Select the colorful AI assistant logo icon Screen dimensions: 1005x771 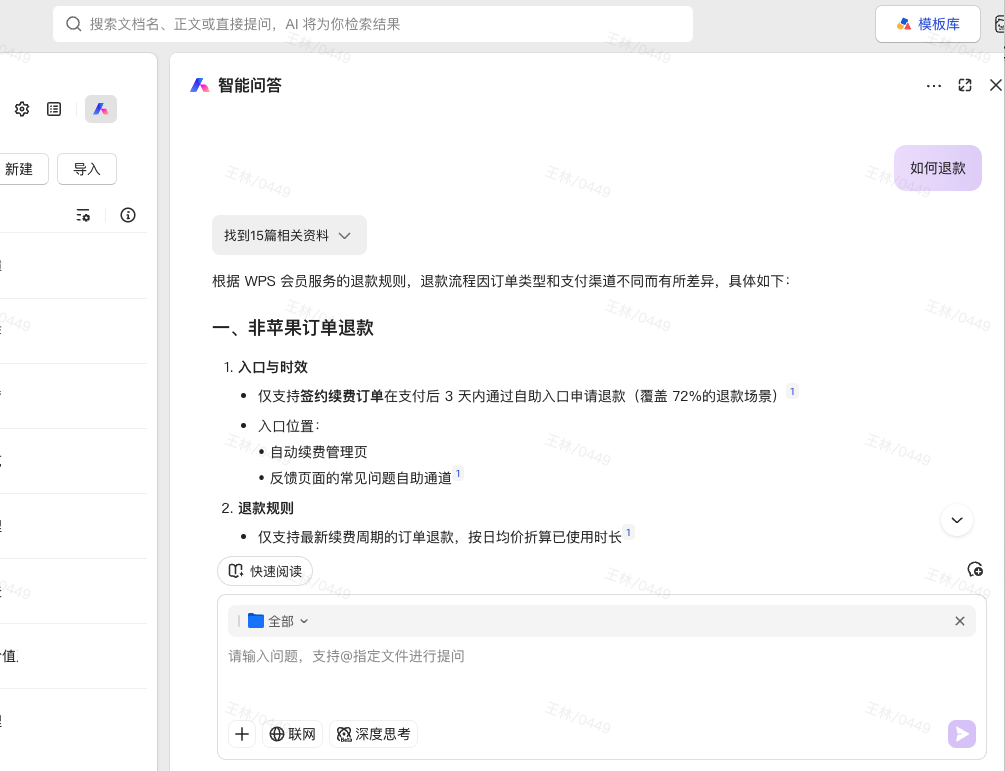(x=100, y=109)
